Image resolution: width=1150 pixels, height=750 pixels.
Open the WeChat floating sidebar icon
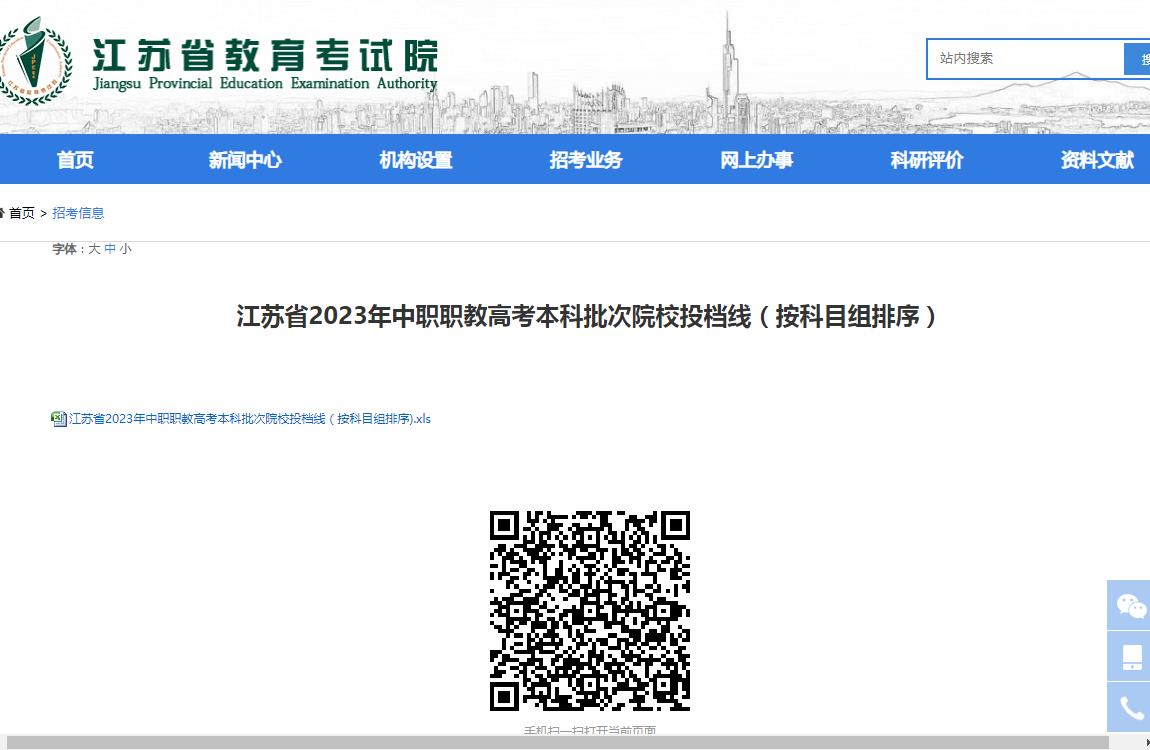pyautogui.click(x=1129, y=606)
